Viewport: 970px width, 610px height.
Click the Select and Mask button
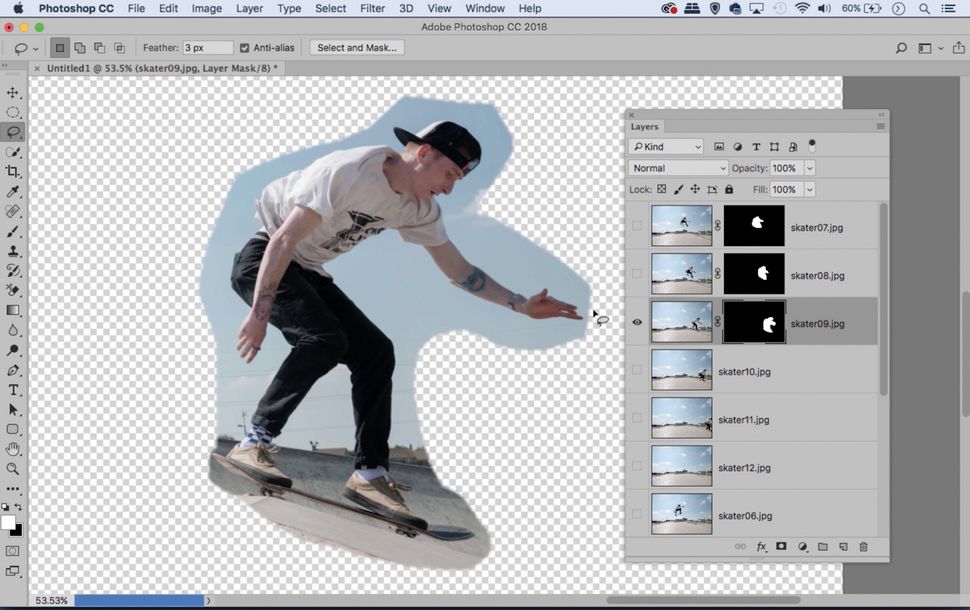(x=355, y=47)
